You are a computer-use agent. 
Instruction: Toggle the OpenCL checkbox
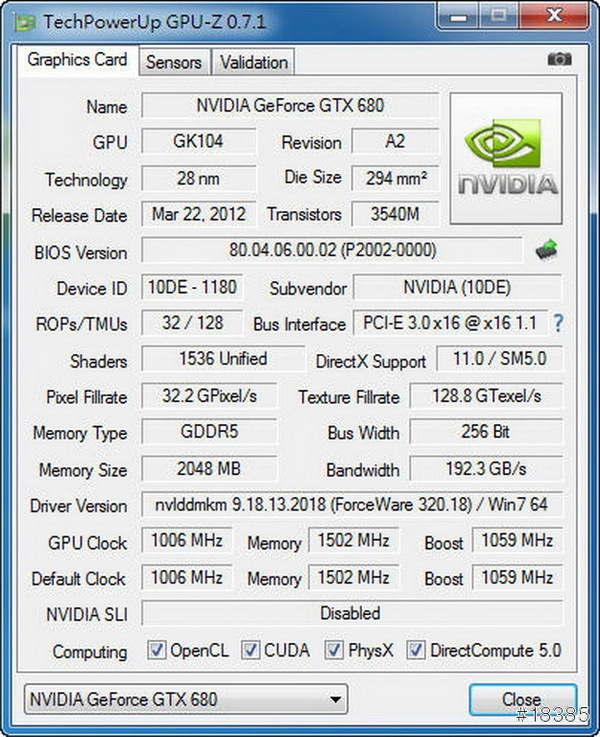[156, 651]
